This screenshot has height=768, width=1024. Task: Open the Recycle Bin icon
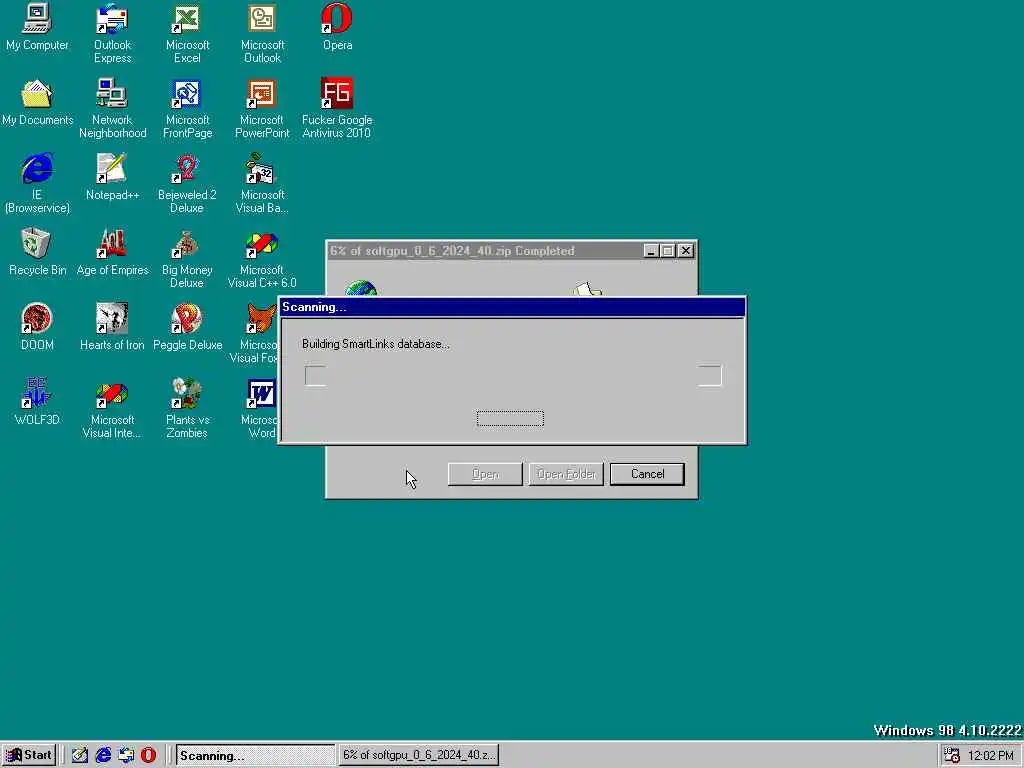click(37, 252)
